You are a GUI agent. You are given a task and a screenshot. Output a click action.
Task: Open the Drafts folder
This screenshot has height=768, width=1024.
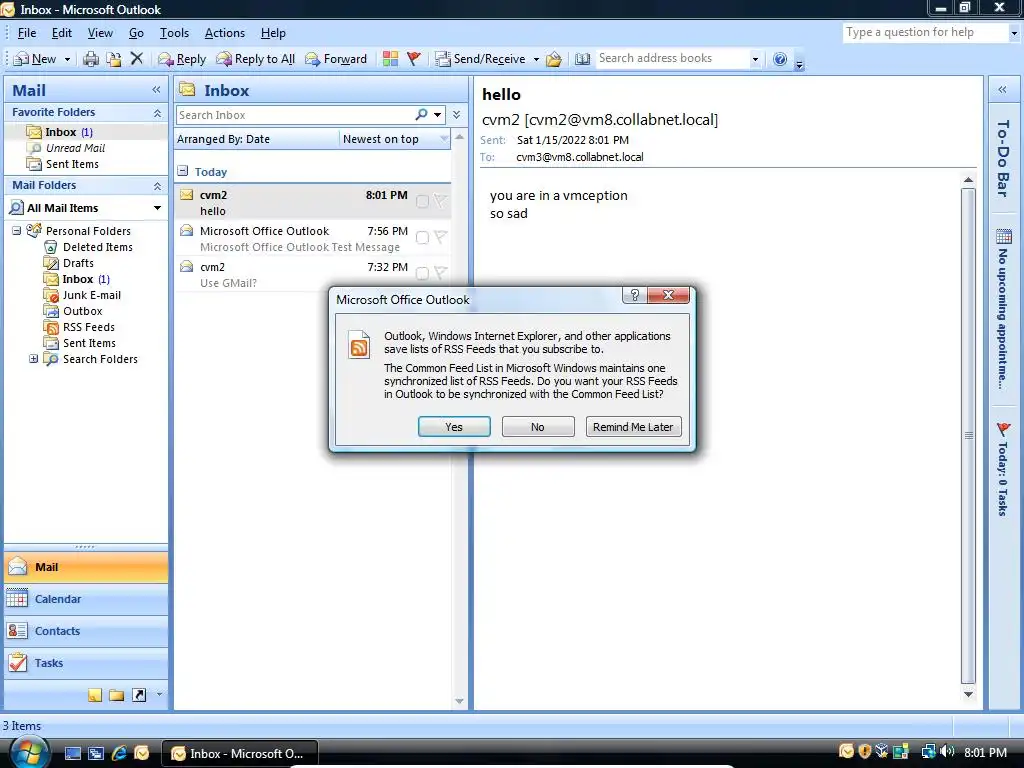point(78,263)
